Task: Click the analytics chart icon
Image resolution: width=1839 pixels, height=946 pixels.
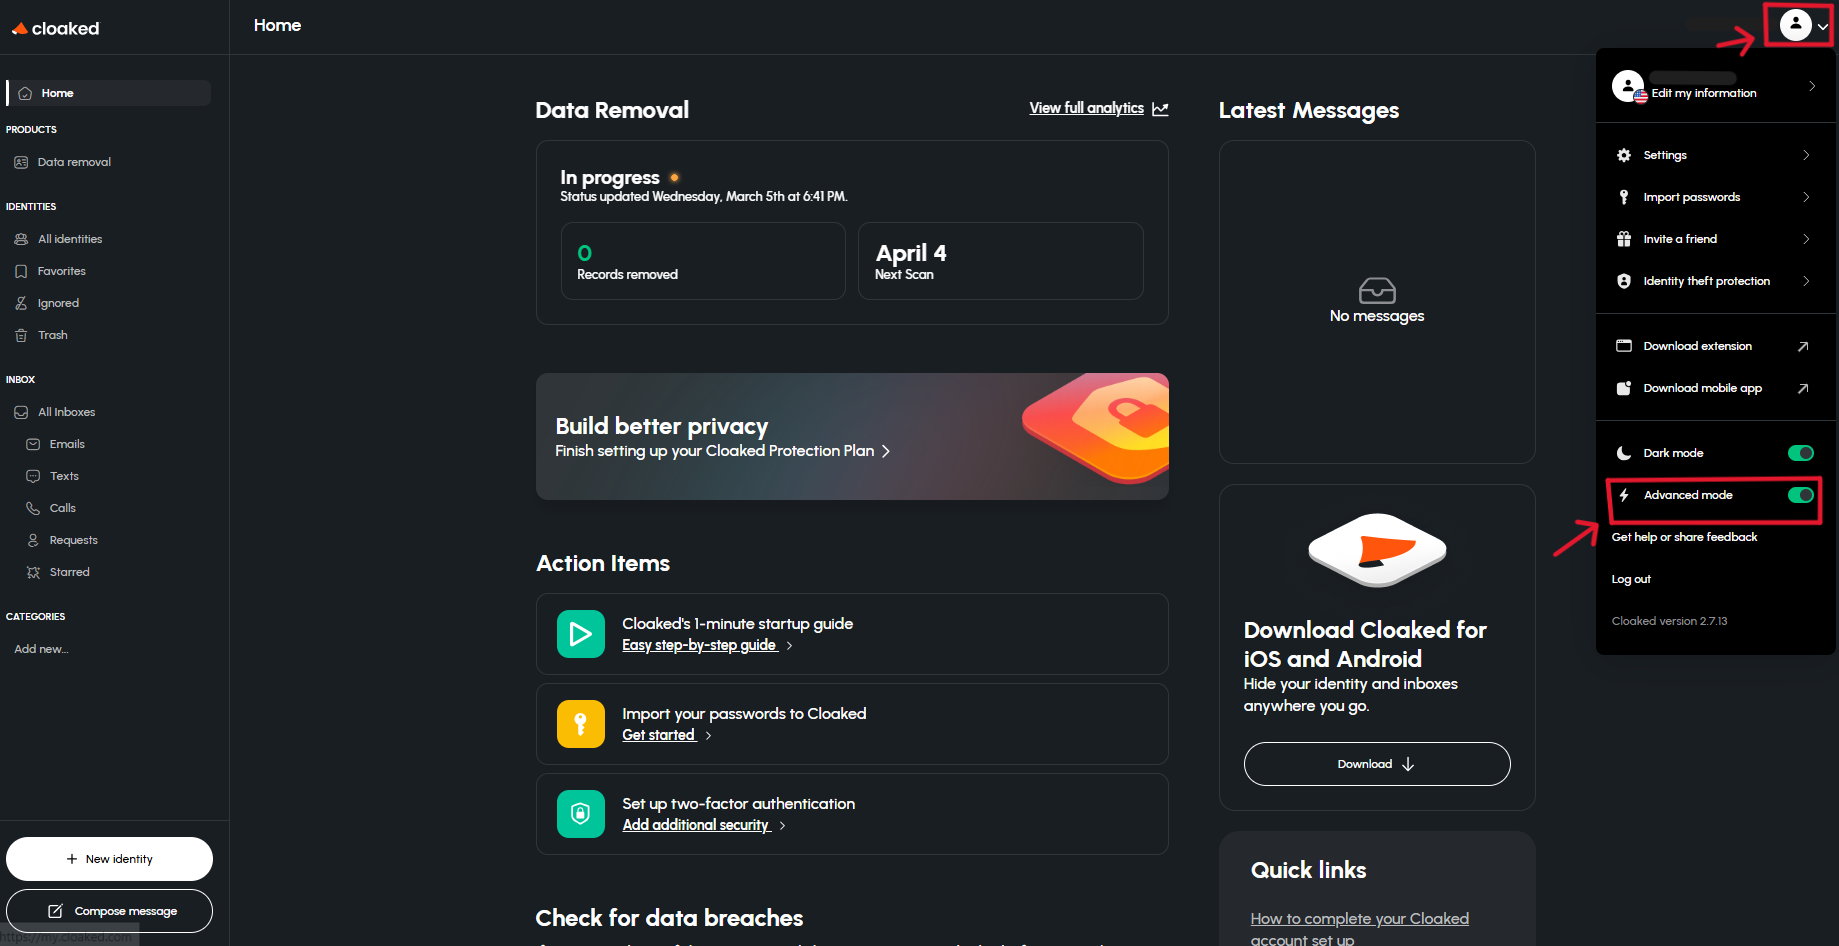Action: 1160,108
